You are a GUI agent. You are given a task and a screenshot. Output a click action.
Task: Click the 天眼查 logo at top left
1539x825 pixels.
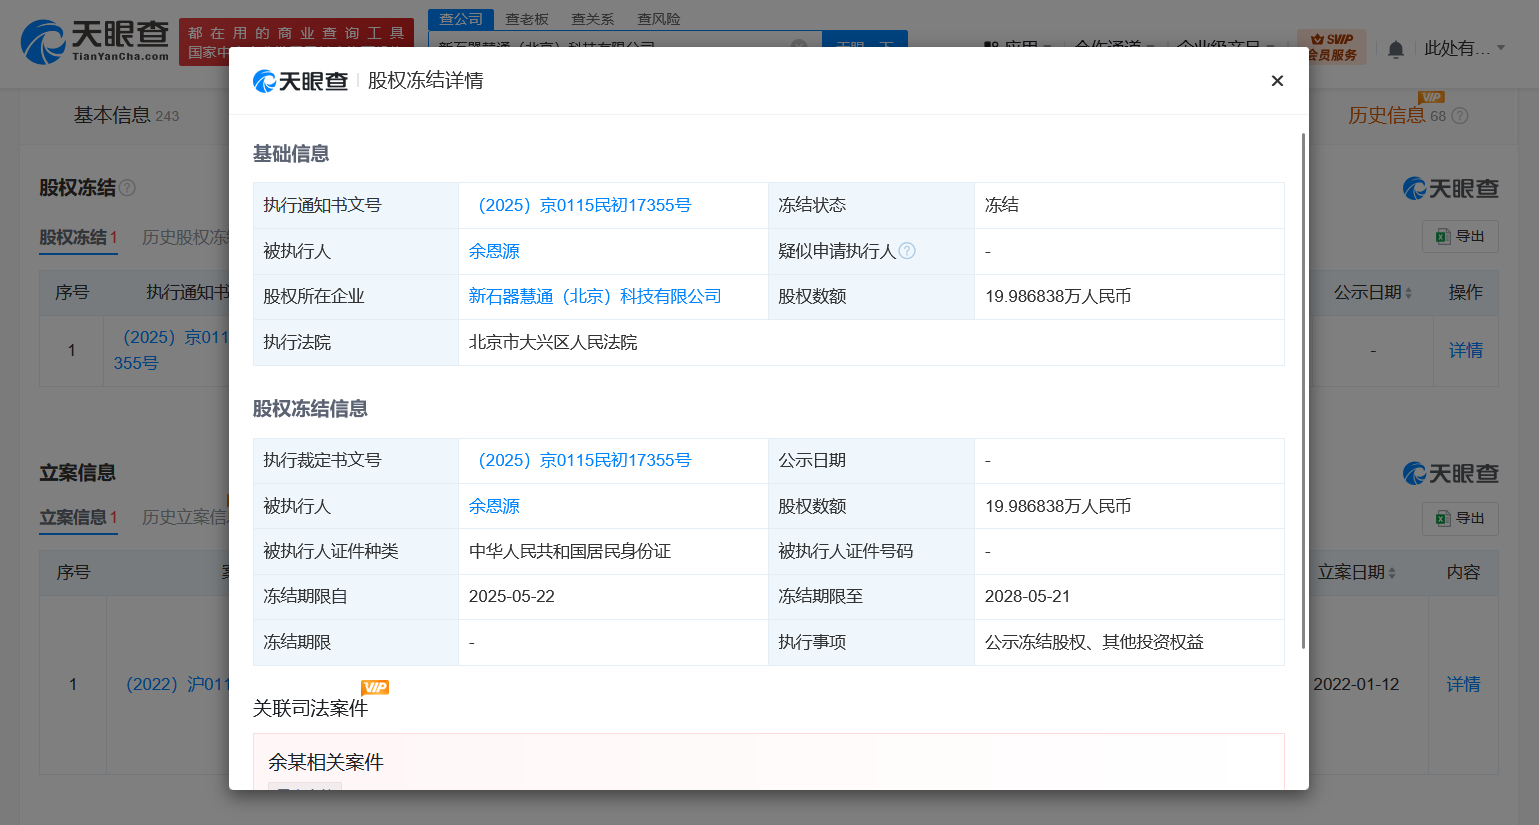(x=95, y=42)
